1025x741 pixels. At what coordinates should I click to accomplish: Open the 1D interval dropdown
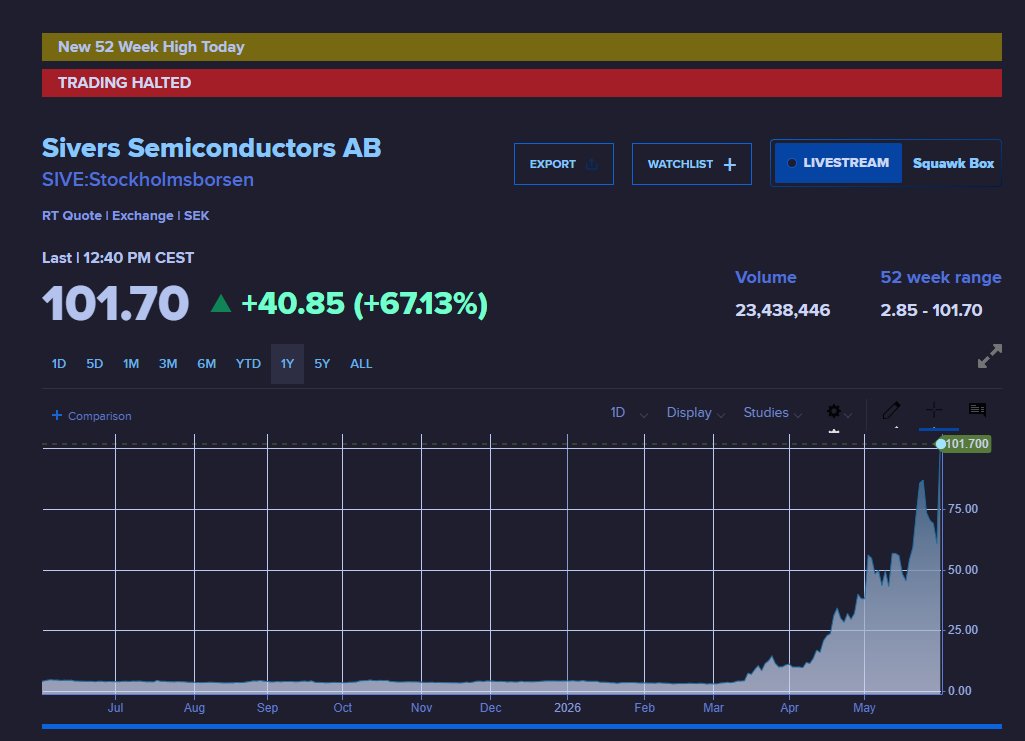(628, 413)
